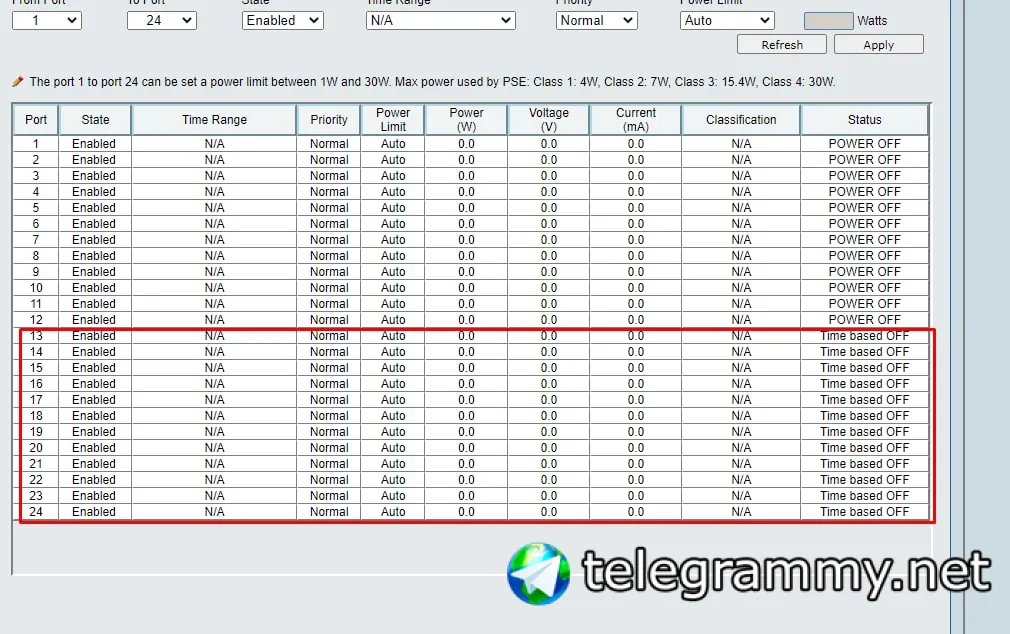Click the Port column header
This screenshot has width=1010, height=634.
pos(36,120)
